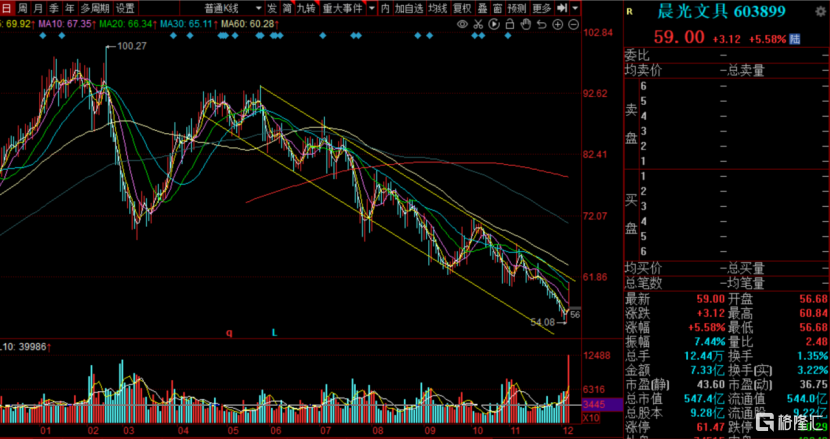This screenshot has height=439, width=830.
Task: Click the last price 59.00
Action: pos(679,37)
